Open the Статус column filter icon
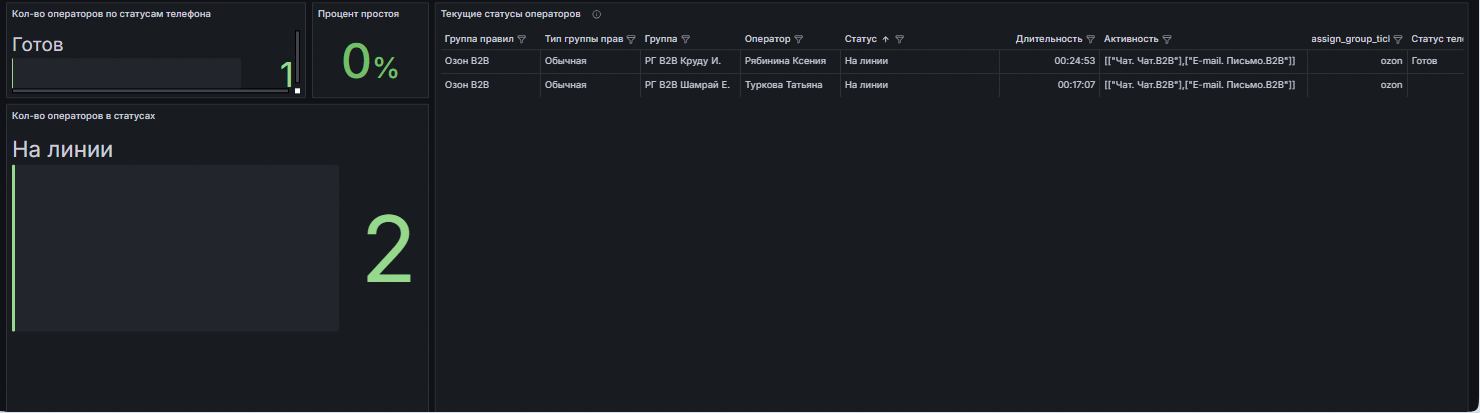Image resolution: width=1480 pixels, height=413 pixels. point(900,39)
